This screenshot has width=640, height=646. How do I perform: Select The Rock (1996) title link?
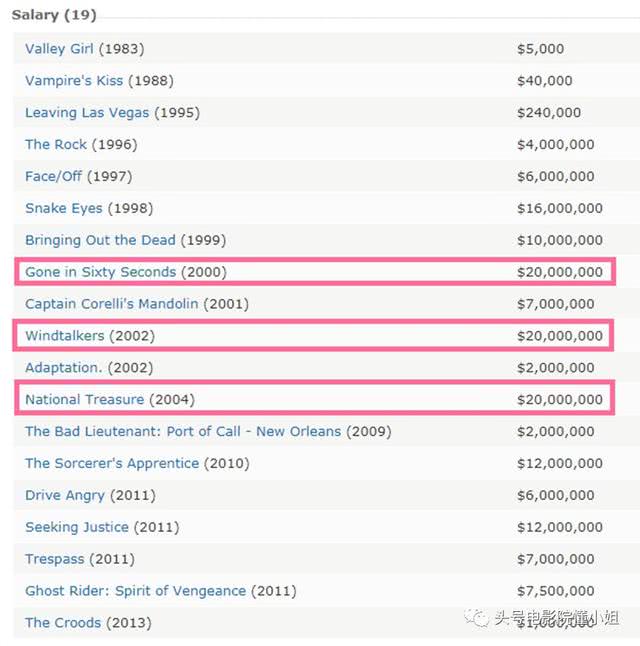(x=56, y=145)
